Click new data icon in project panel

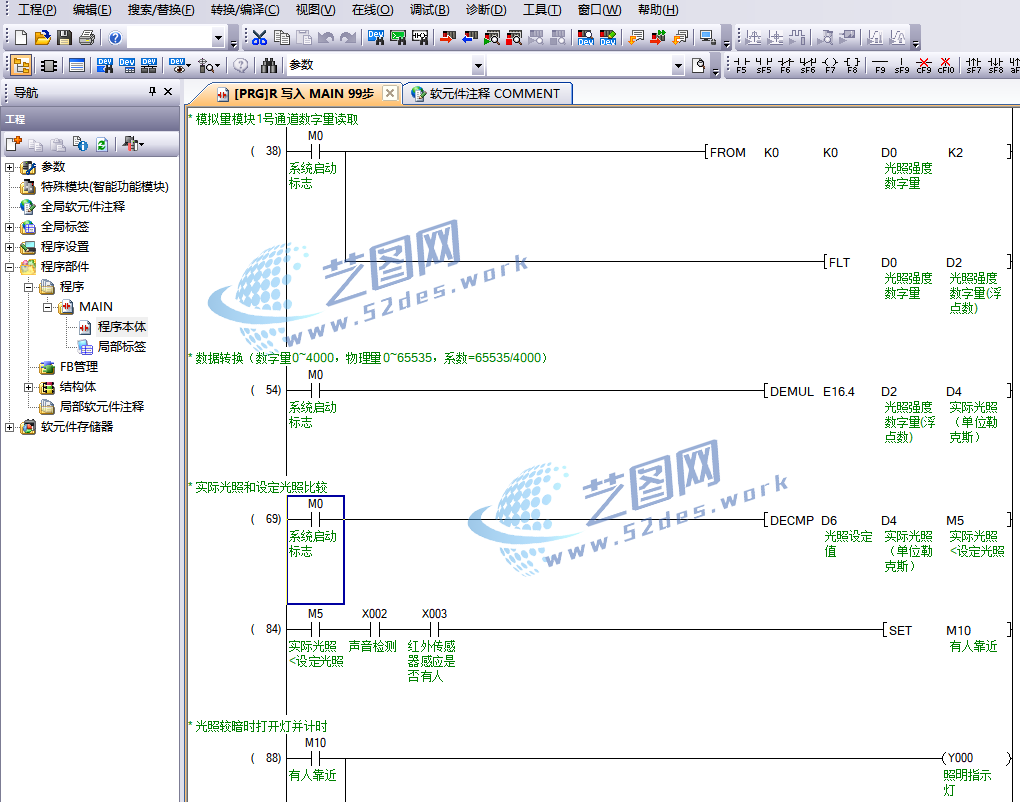point(14,144)
